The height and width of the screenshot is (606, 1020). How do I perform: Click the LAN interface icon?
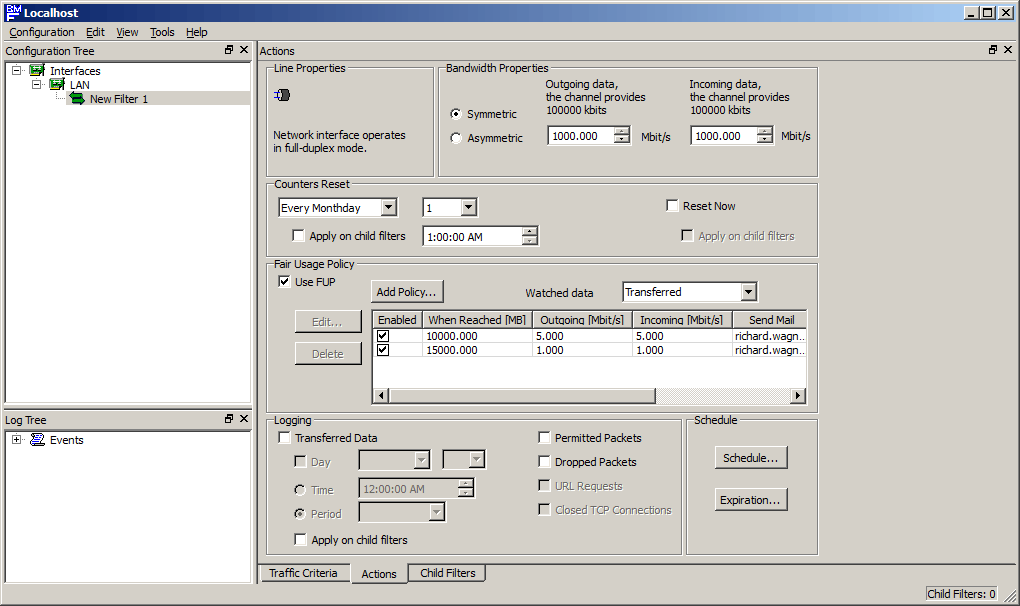[57, 85]
